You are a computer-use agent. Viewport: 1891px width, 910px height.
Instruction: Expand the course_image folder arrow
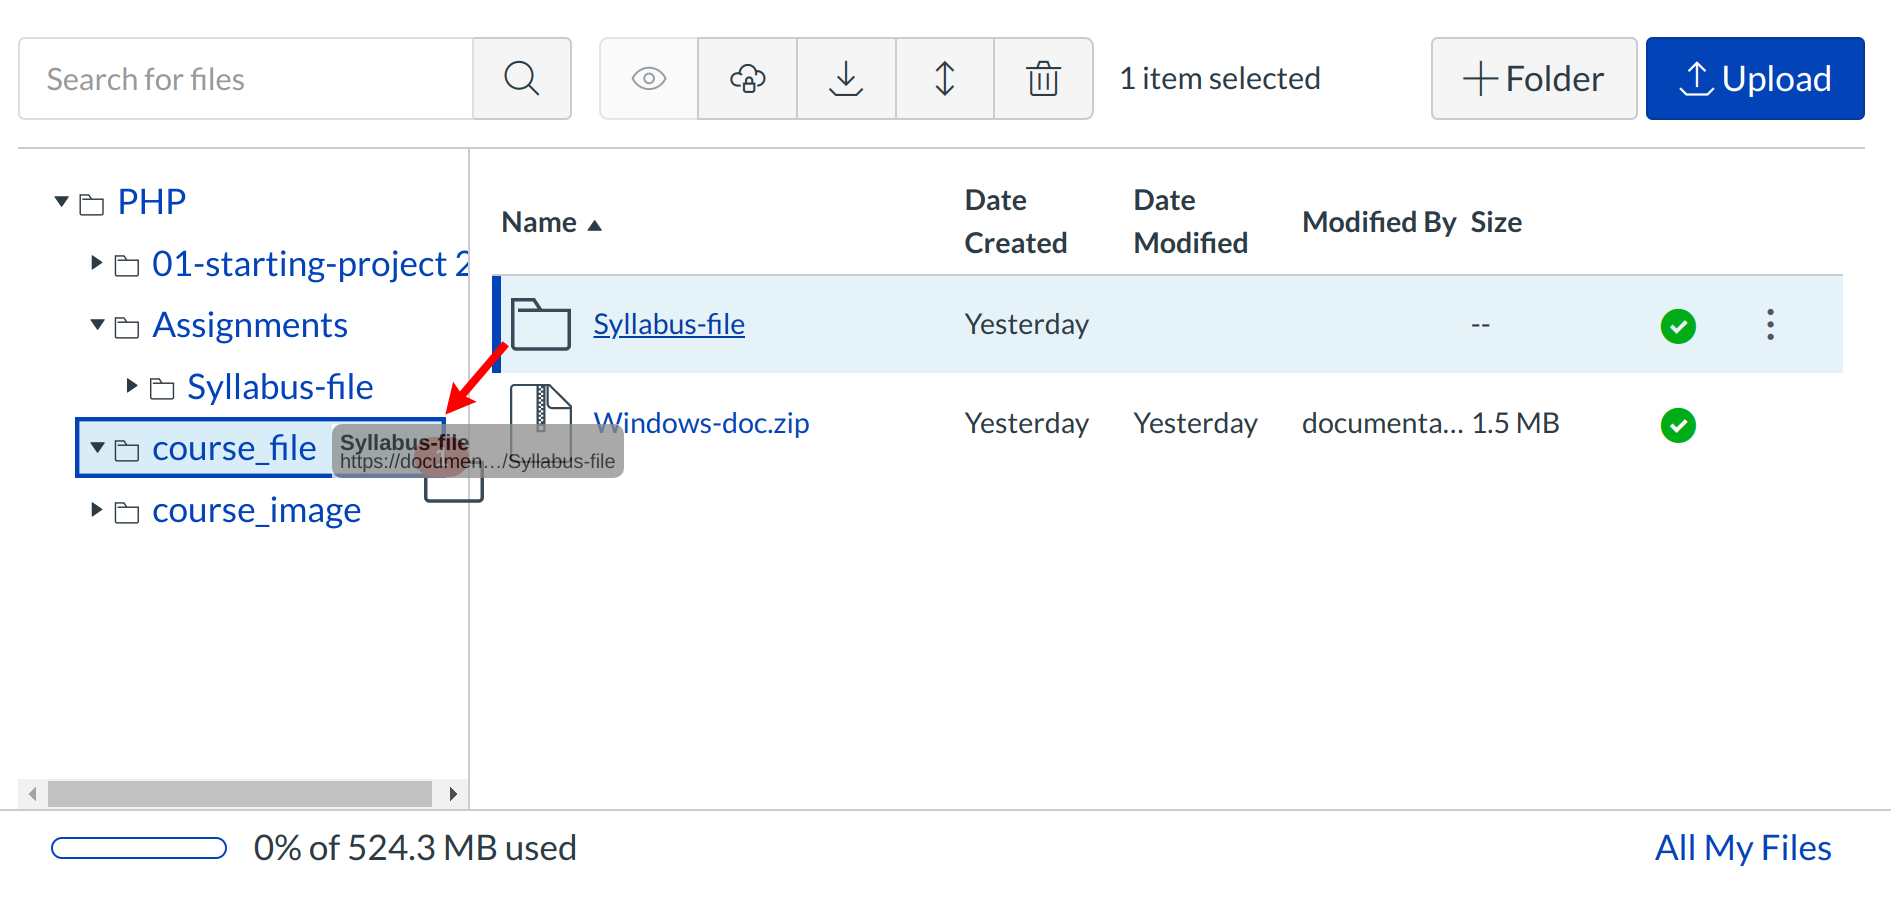[x=97, y=510]
